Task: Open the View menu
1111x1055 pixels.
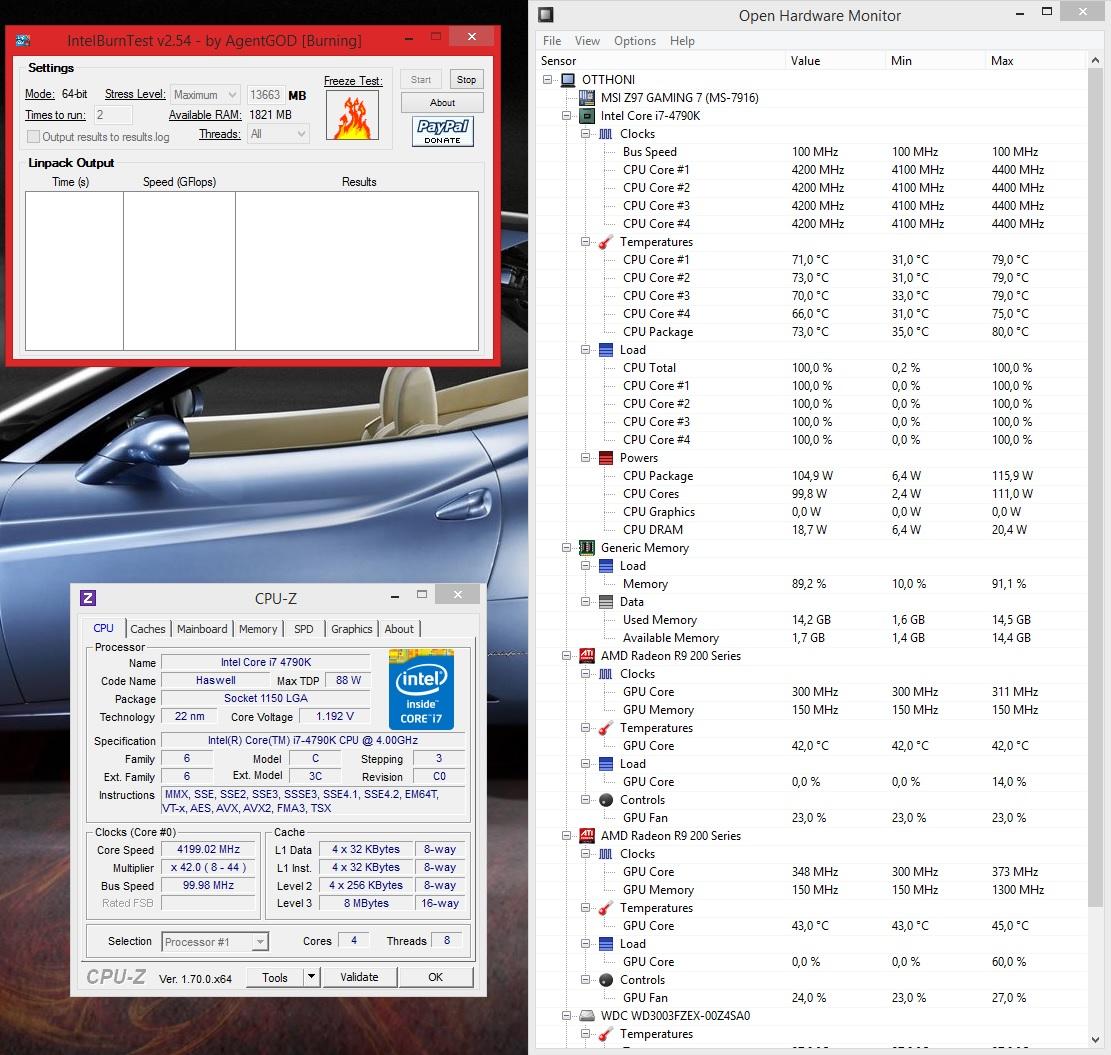Action: [x=587, y=41]
